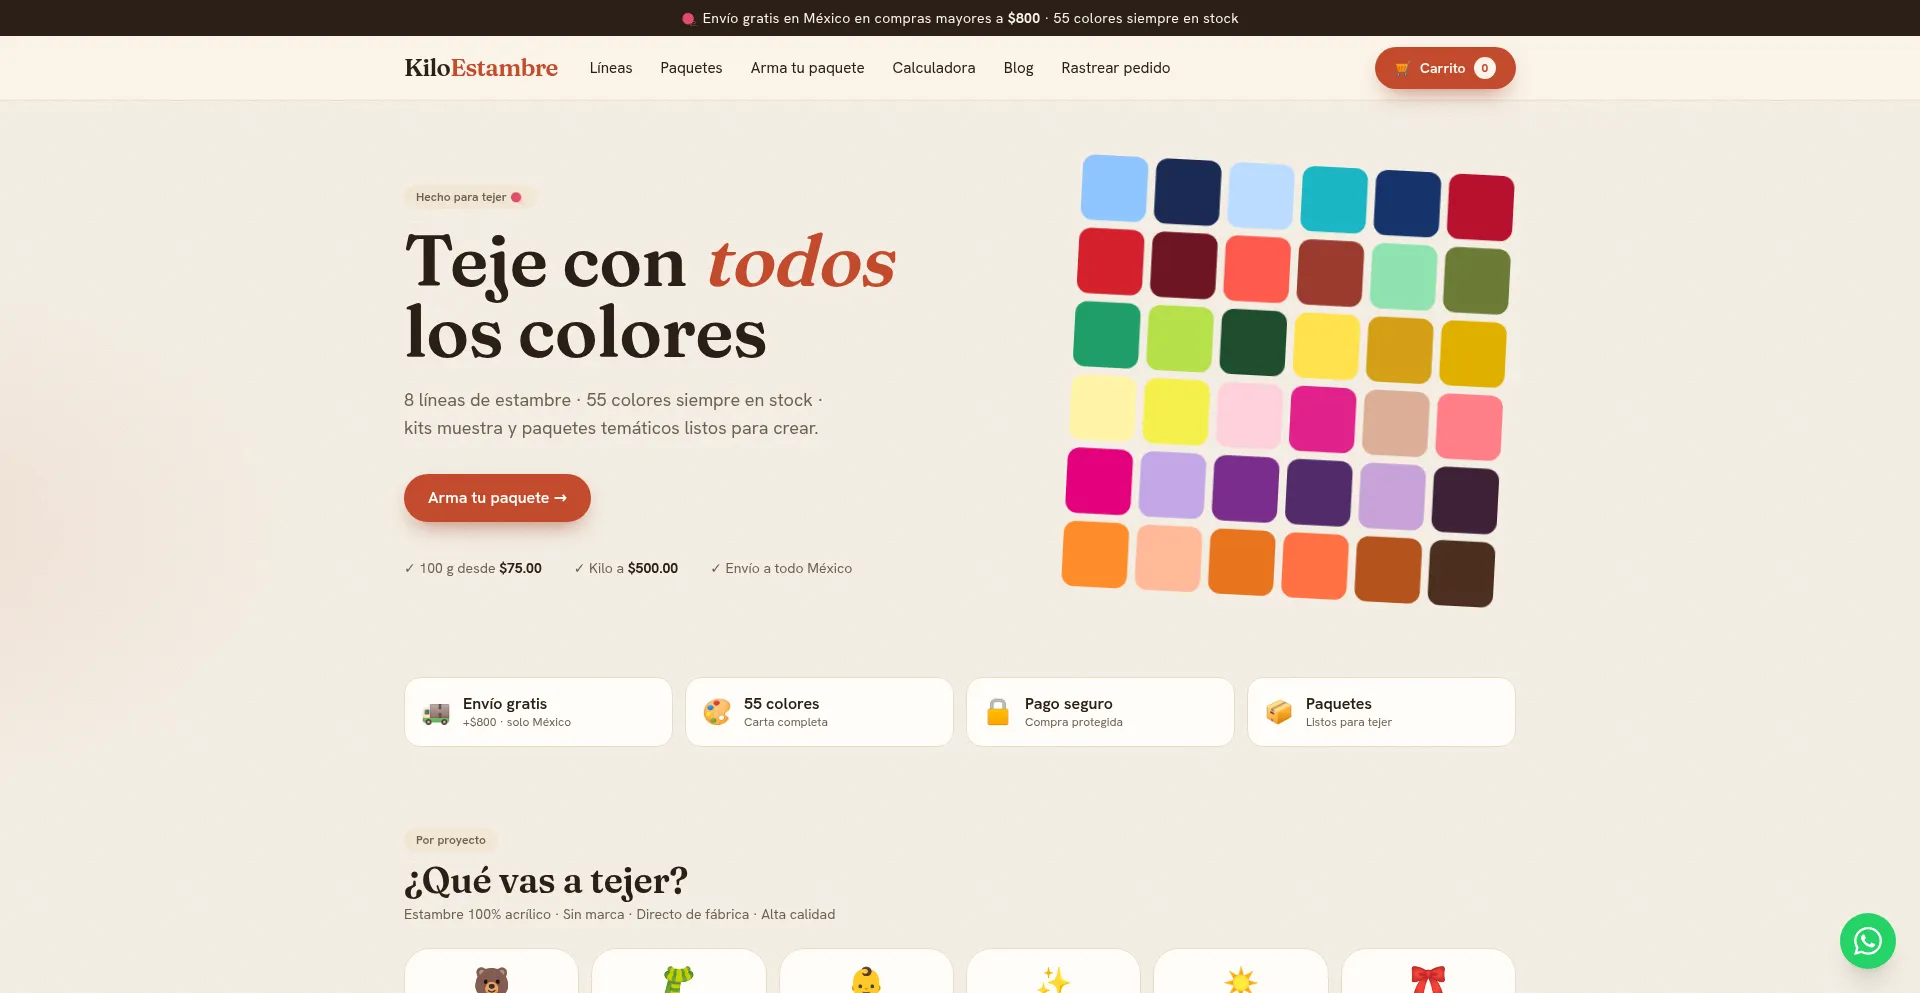Viewport: 1920px width, 993px height.
Task: Select the 55 colores feature card
Action: [819, 712]
